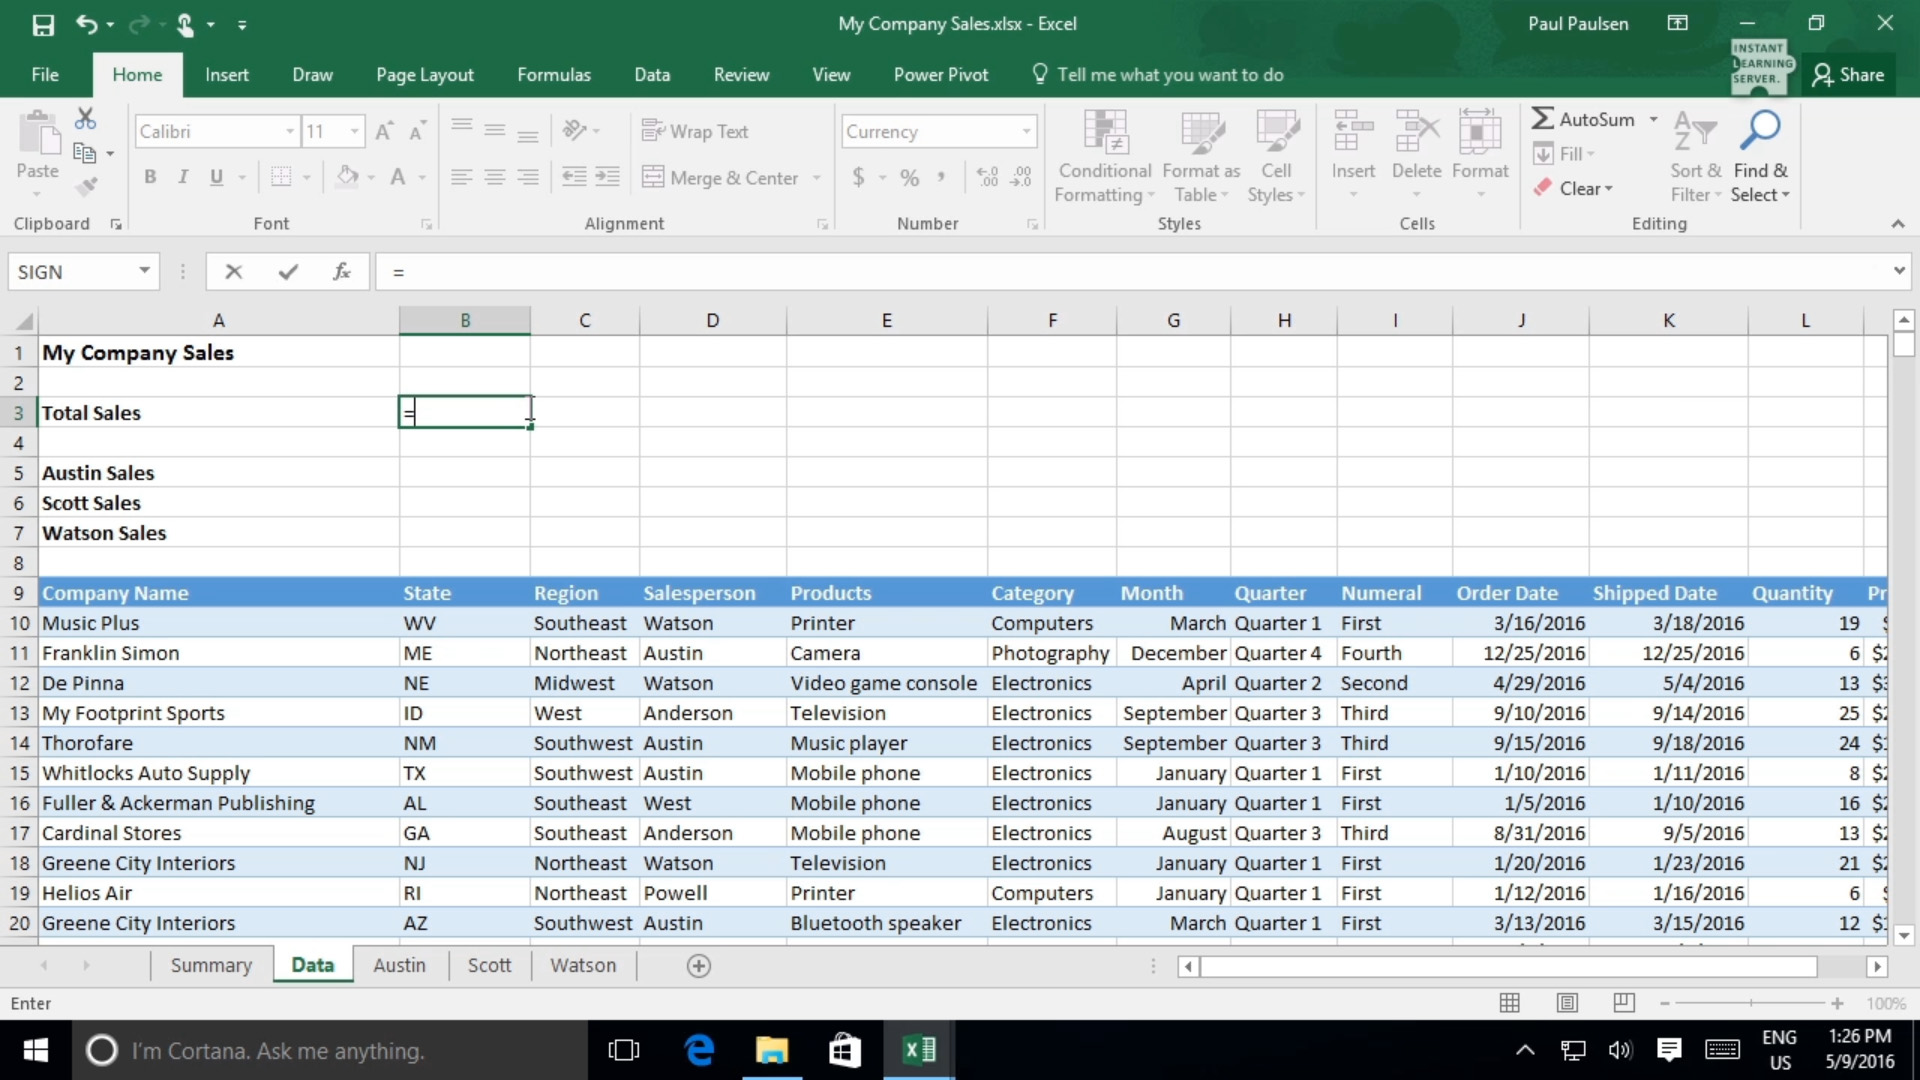Viewport: 1920px width, 1080px height.
Task: Apply the Font Color A swatch
Action: click(x=398, y=178)
